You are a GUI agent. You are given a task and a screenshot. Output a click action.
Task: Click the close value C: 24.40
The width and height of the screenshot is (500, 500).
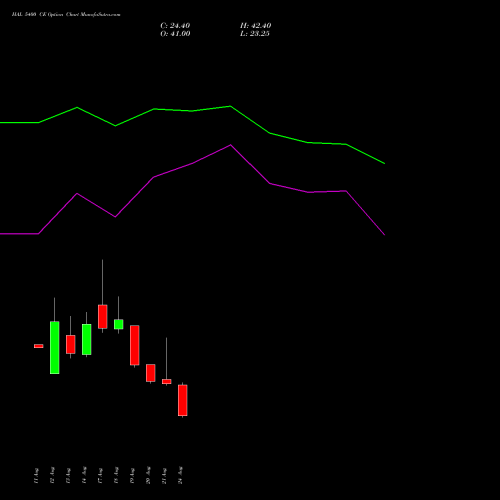click(175, 26)
